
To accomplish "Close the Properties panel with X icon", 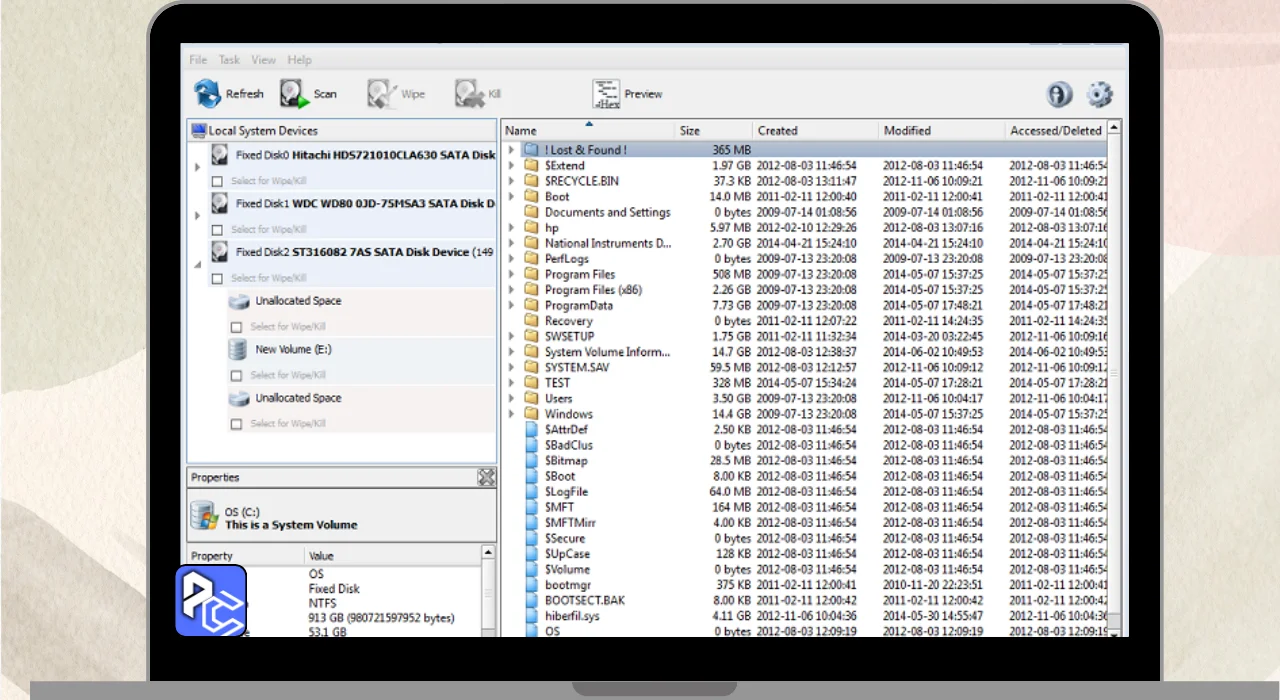I will [486, 478].
